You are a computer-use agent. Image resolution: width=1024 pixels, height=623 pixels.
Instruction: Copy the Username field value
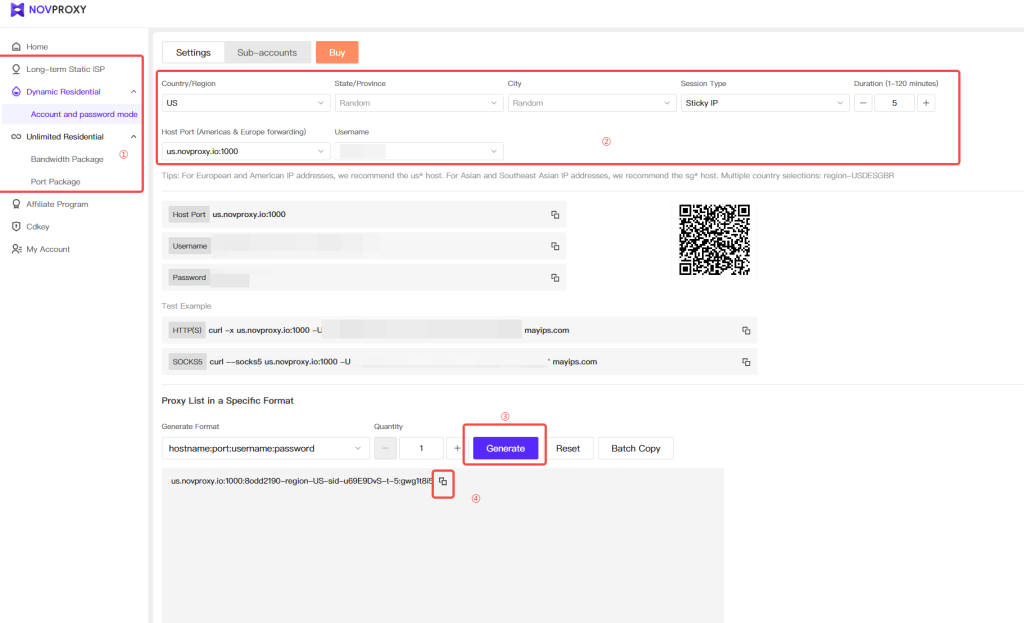(x=554, y=246)
